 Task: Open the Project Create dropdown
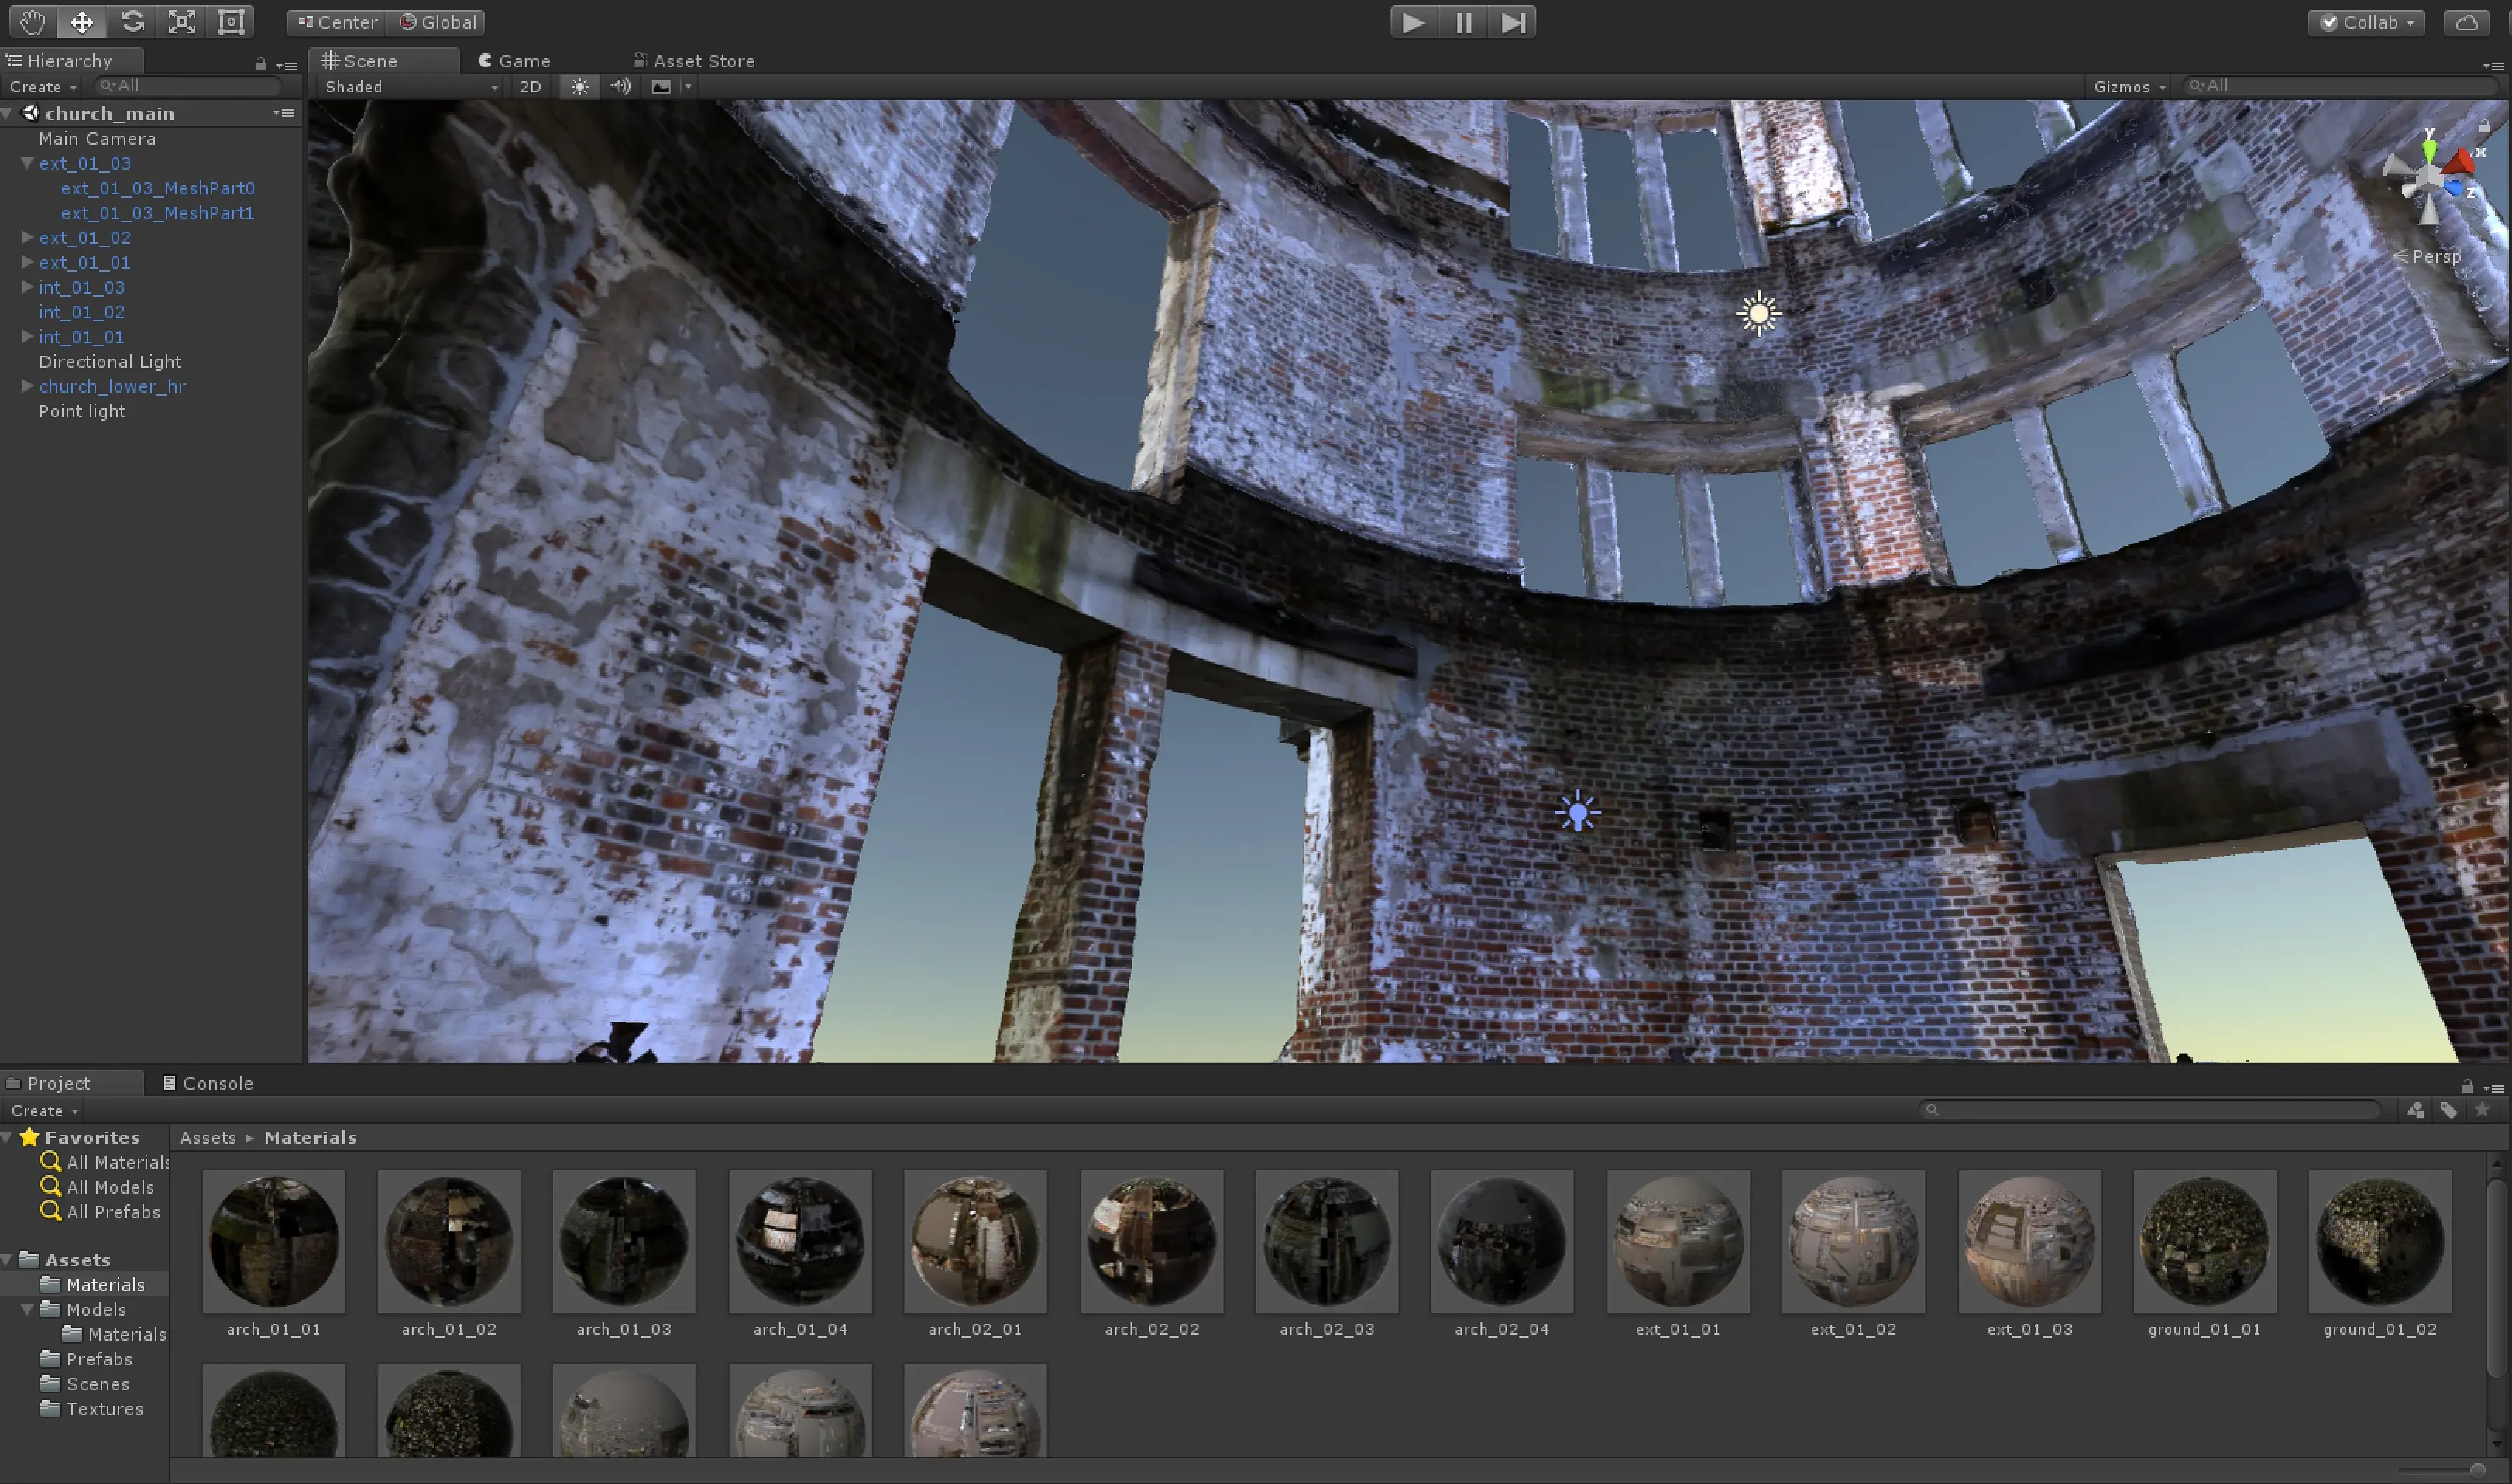pos(44,1111)
